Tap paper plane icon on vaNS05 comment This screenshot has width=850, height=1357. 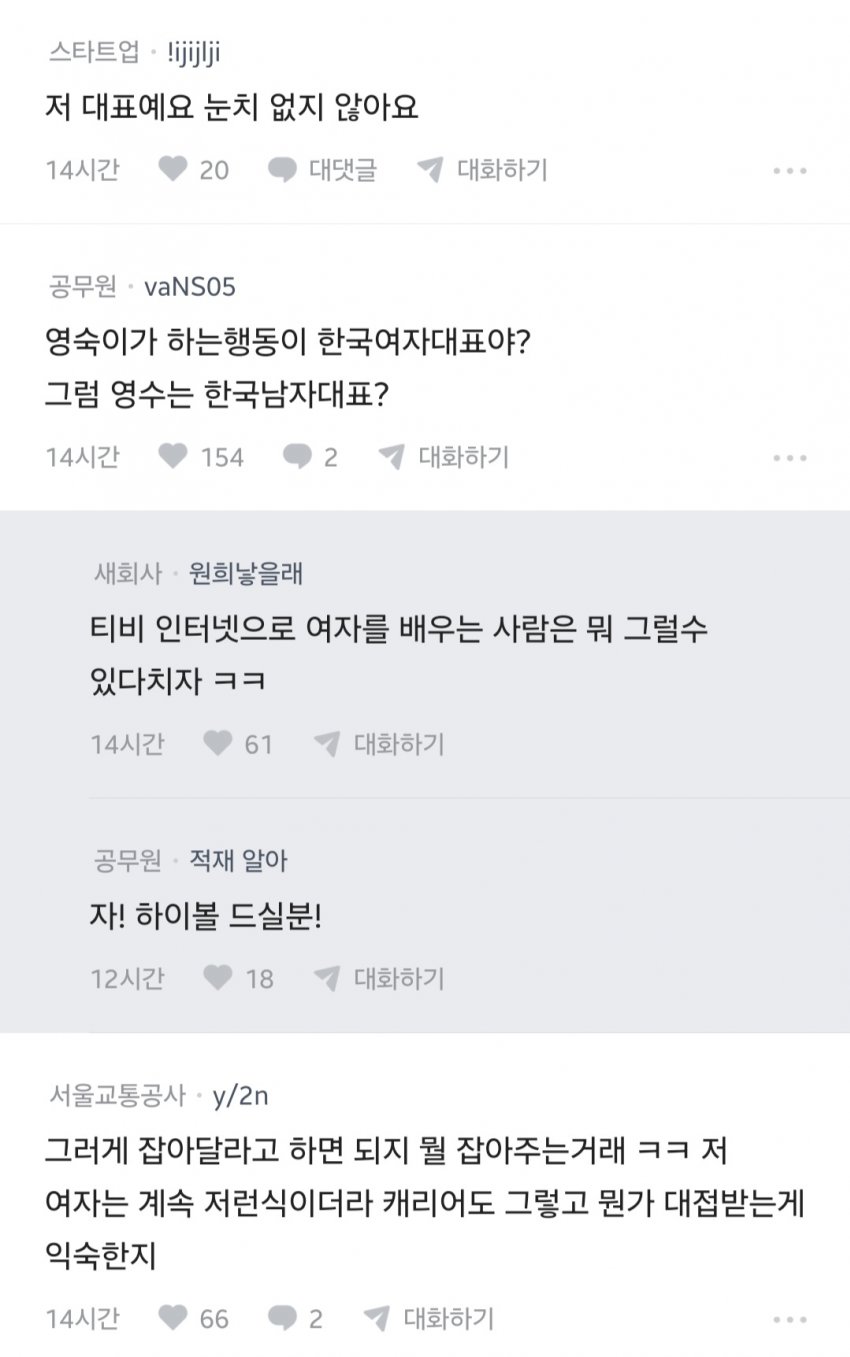pyautogui.click(x=391, y=457)
